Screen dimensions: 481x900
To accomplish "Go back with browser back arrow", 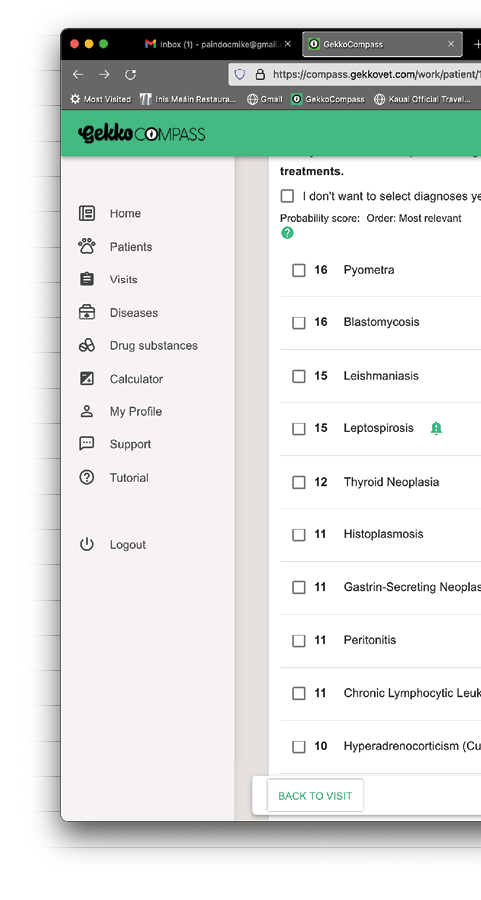I will click(78, 75).
